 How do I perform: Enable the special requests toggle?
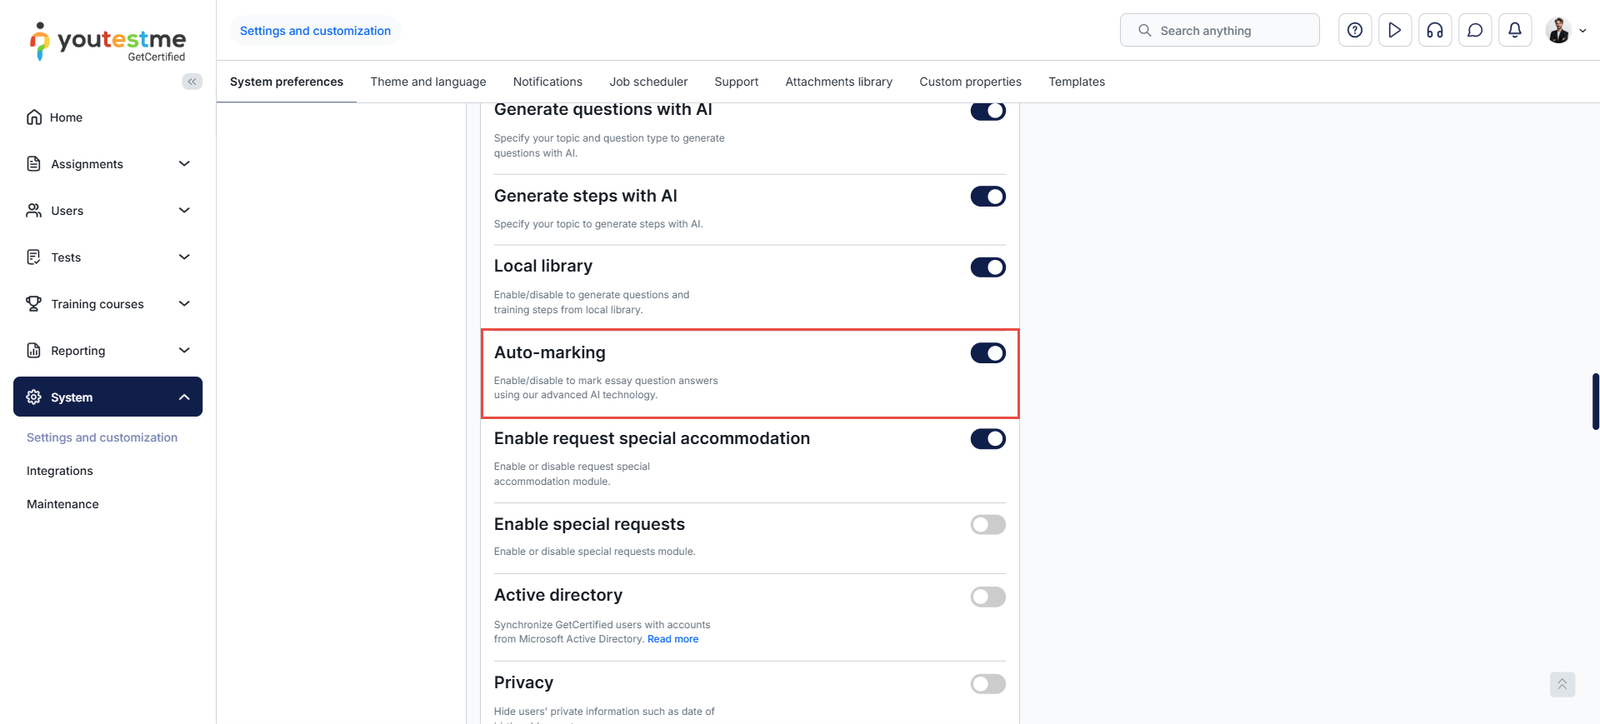tap(987, 524)
